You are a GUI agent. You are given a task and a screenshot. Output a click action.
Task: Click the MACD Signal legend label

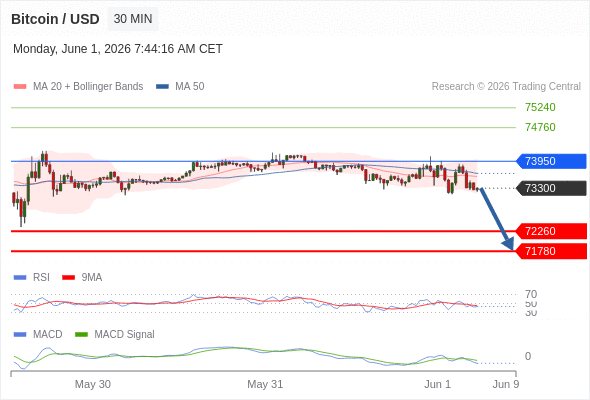point(125,335)
